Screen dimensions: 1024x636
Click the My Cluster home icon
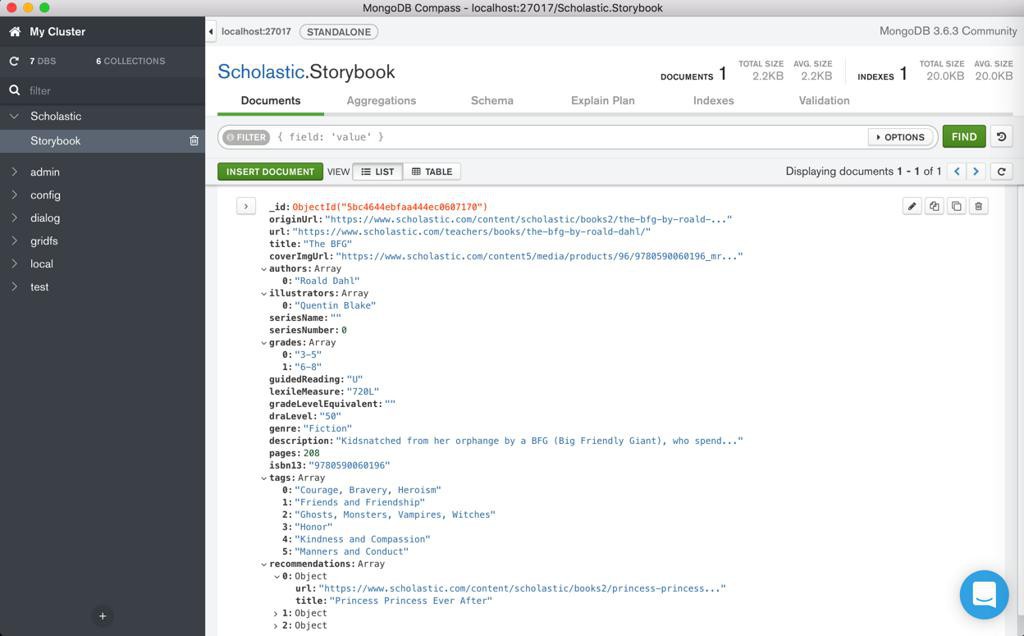15,31
